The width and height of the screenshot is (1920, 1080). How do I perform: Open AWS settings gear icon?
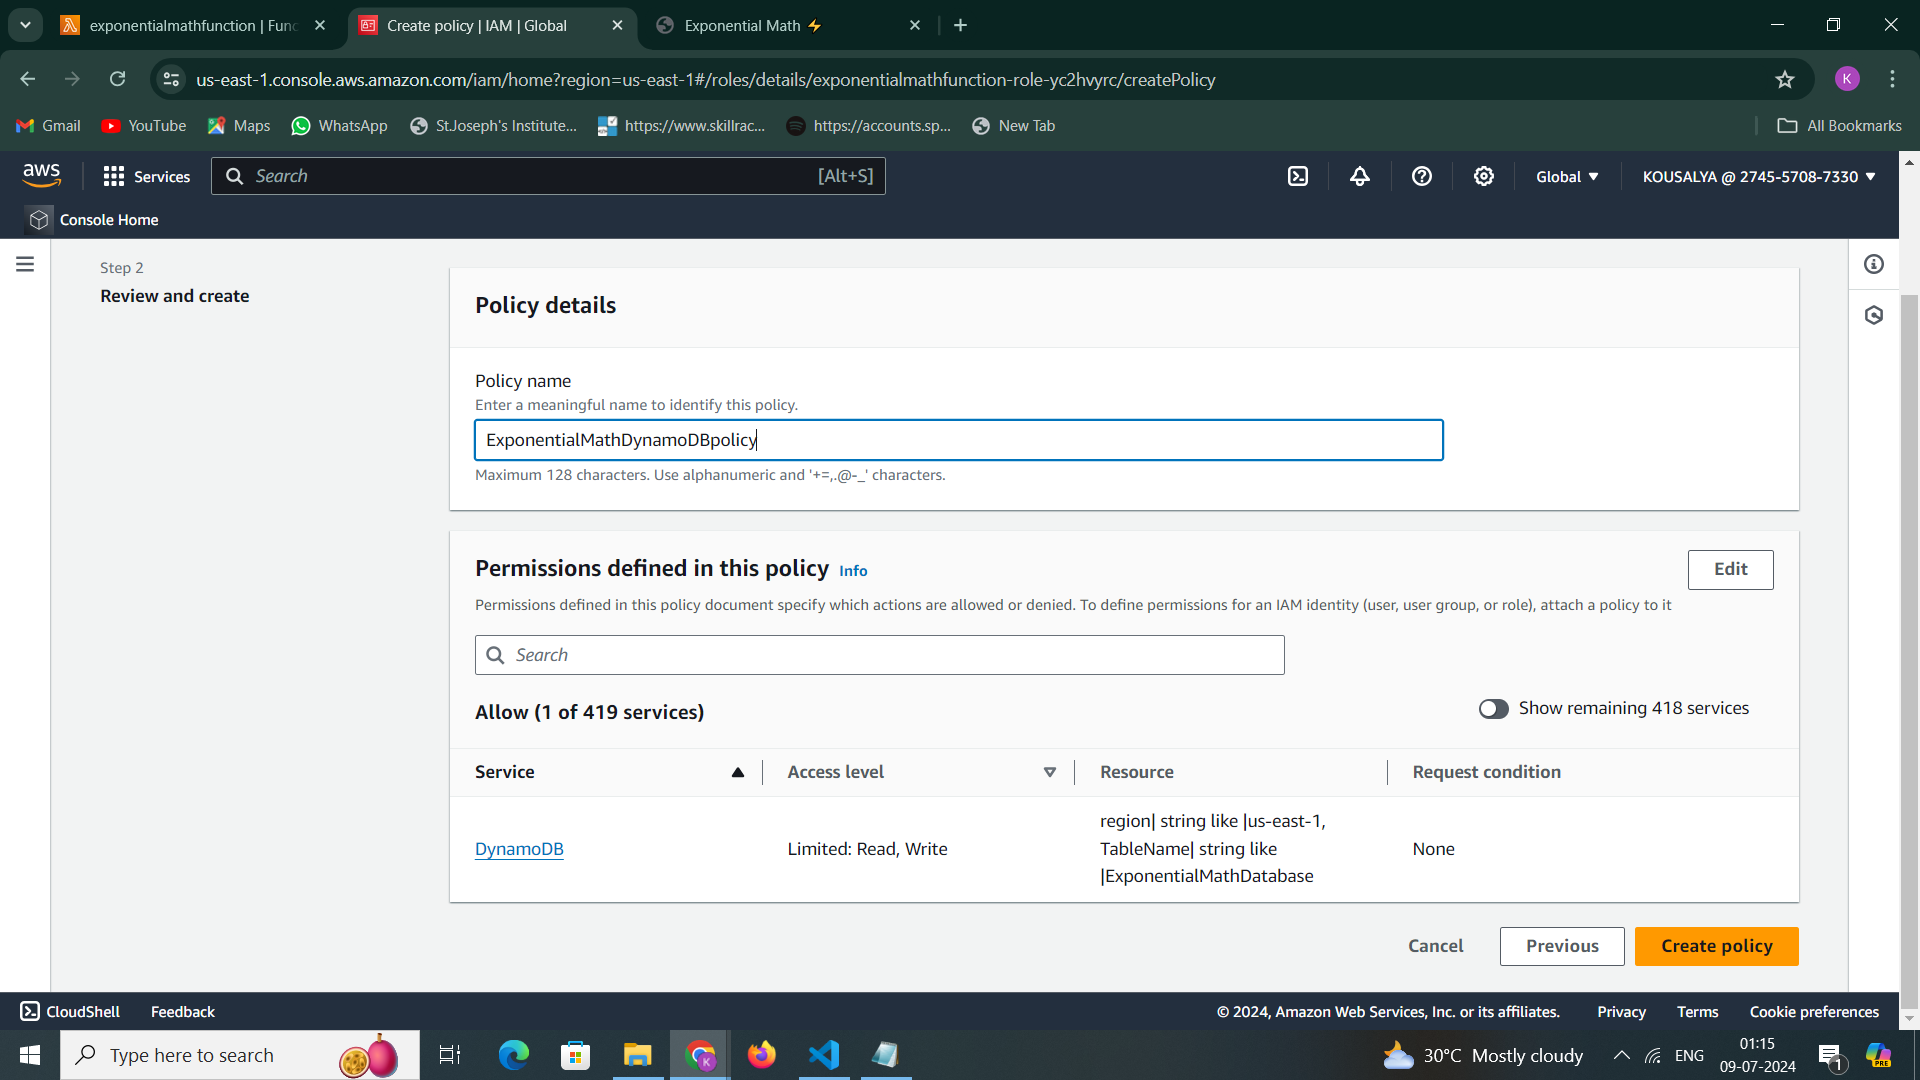tap(1484, 176)
